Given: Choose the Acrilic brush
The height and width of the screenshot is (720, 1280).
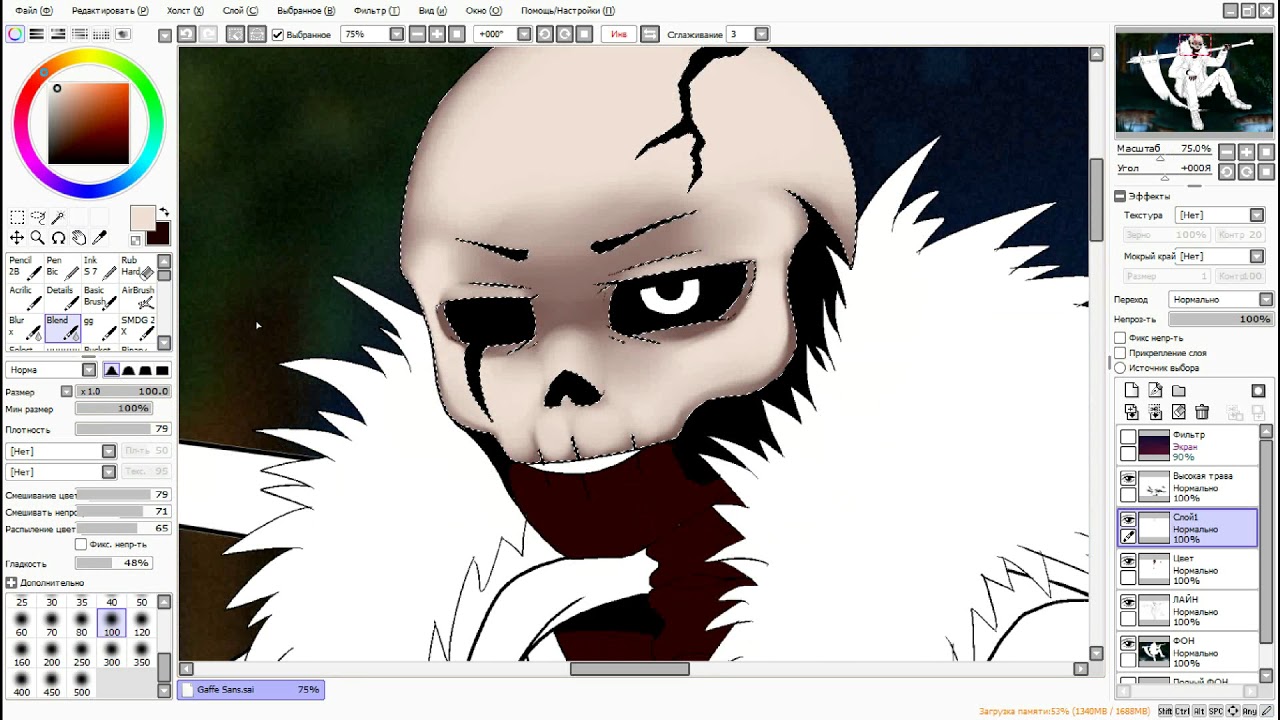Looking at the screenshot, I should click(x=24, y=298).
